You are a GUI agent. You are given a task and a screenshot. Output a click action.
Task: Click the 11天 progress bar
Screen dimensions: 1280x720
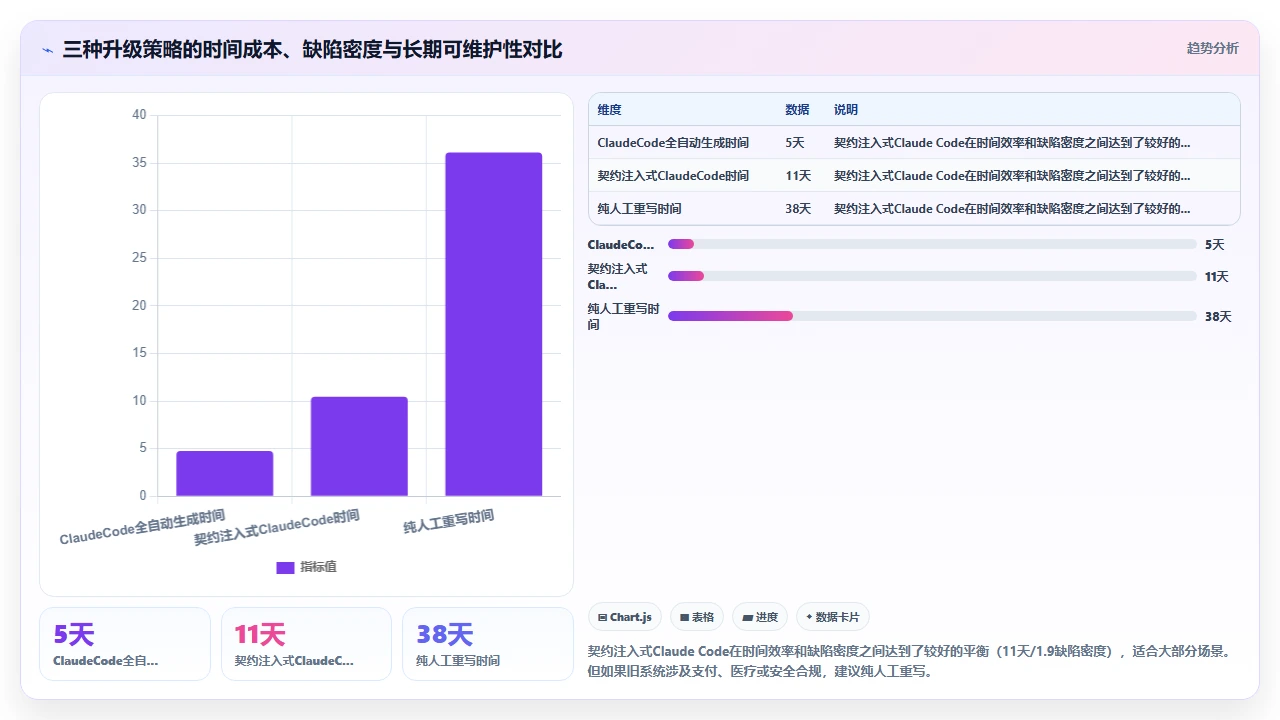pyautogui.click(x=932, y=276)
